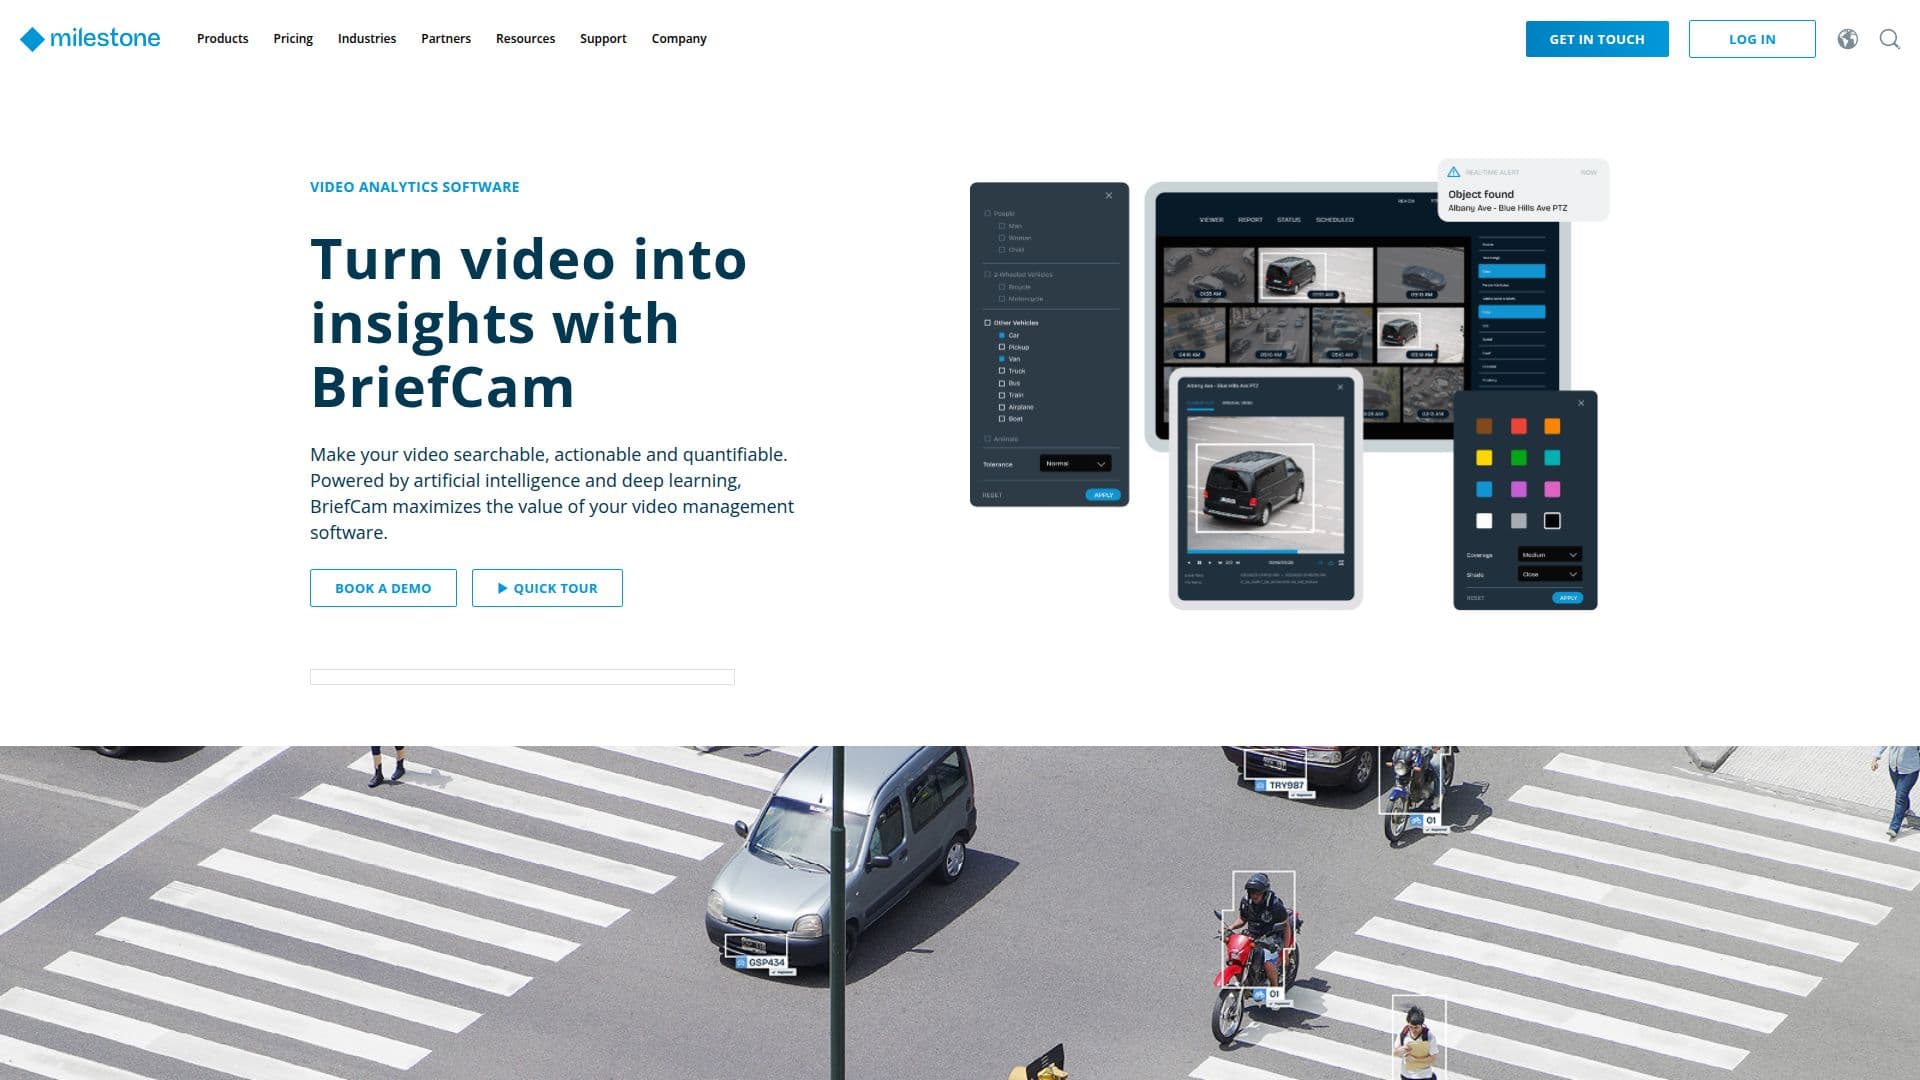
Task: Click the VIDEO ANALYTICS SOFTWARE label
Action: point(415,187)
